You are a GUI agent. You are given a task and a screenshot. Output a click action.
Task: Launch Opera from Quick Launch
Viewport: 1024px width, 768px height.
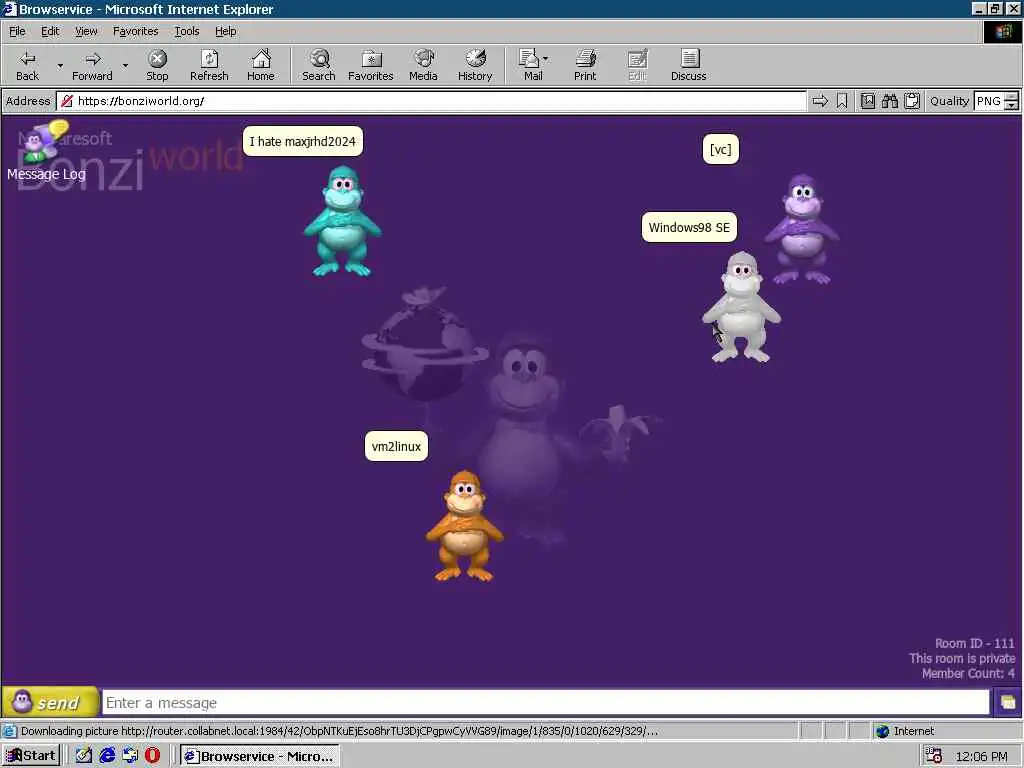152,756
